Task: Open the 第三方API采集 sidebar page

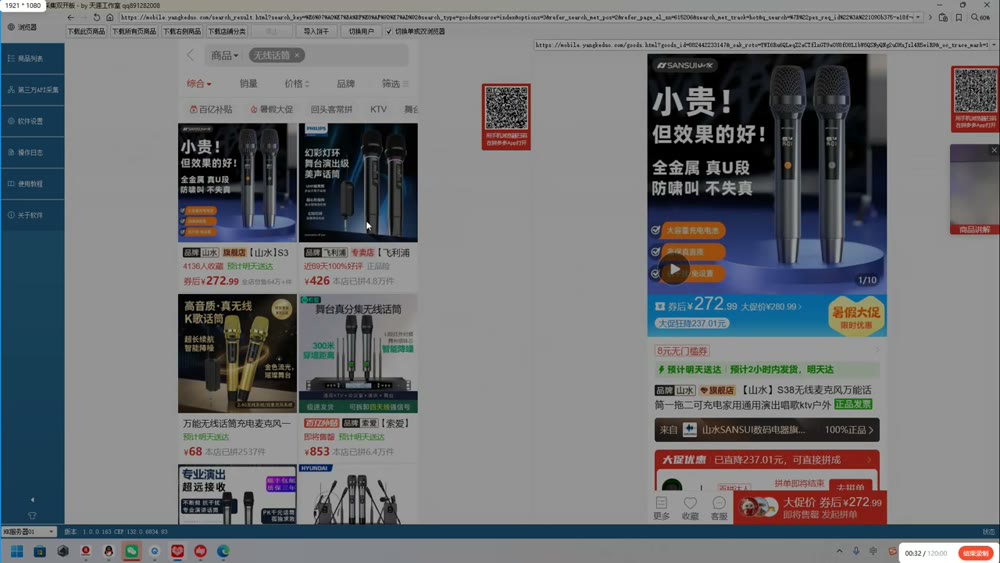Action: point(32,90)
